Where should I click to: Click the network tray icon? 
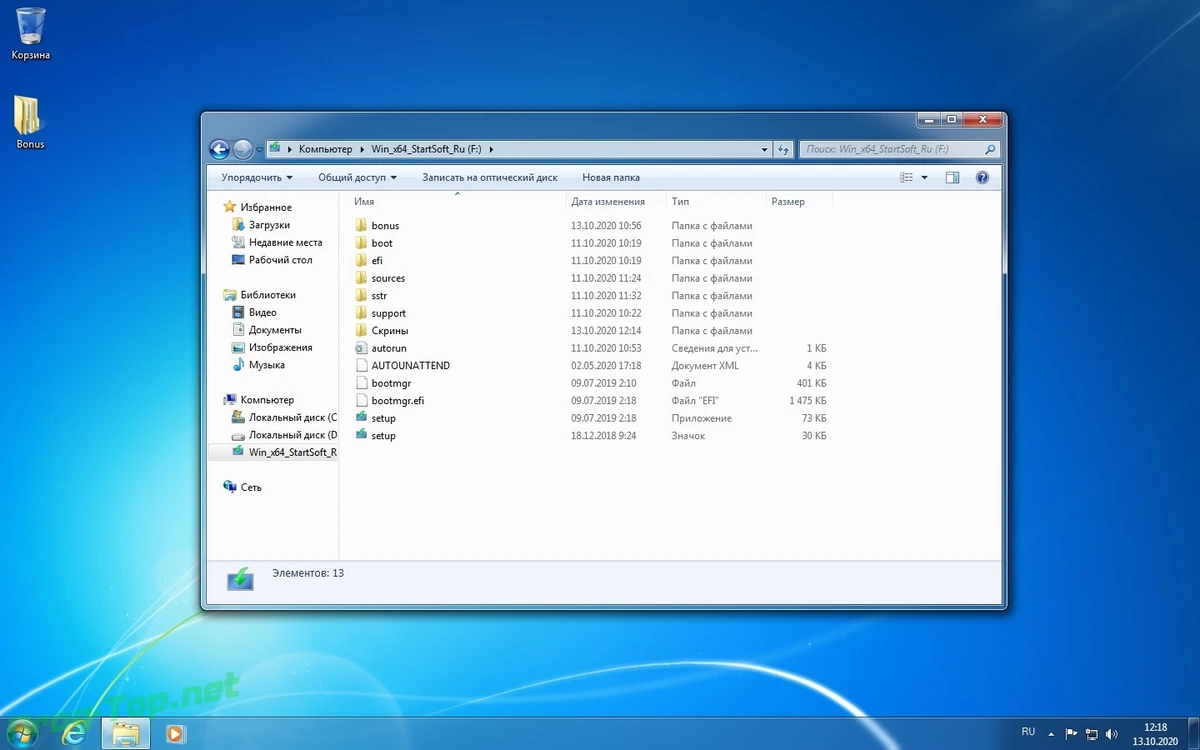pyautogui.click(x=1091, y=734)
